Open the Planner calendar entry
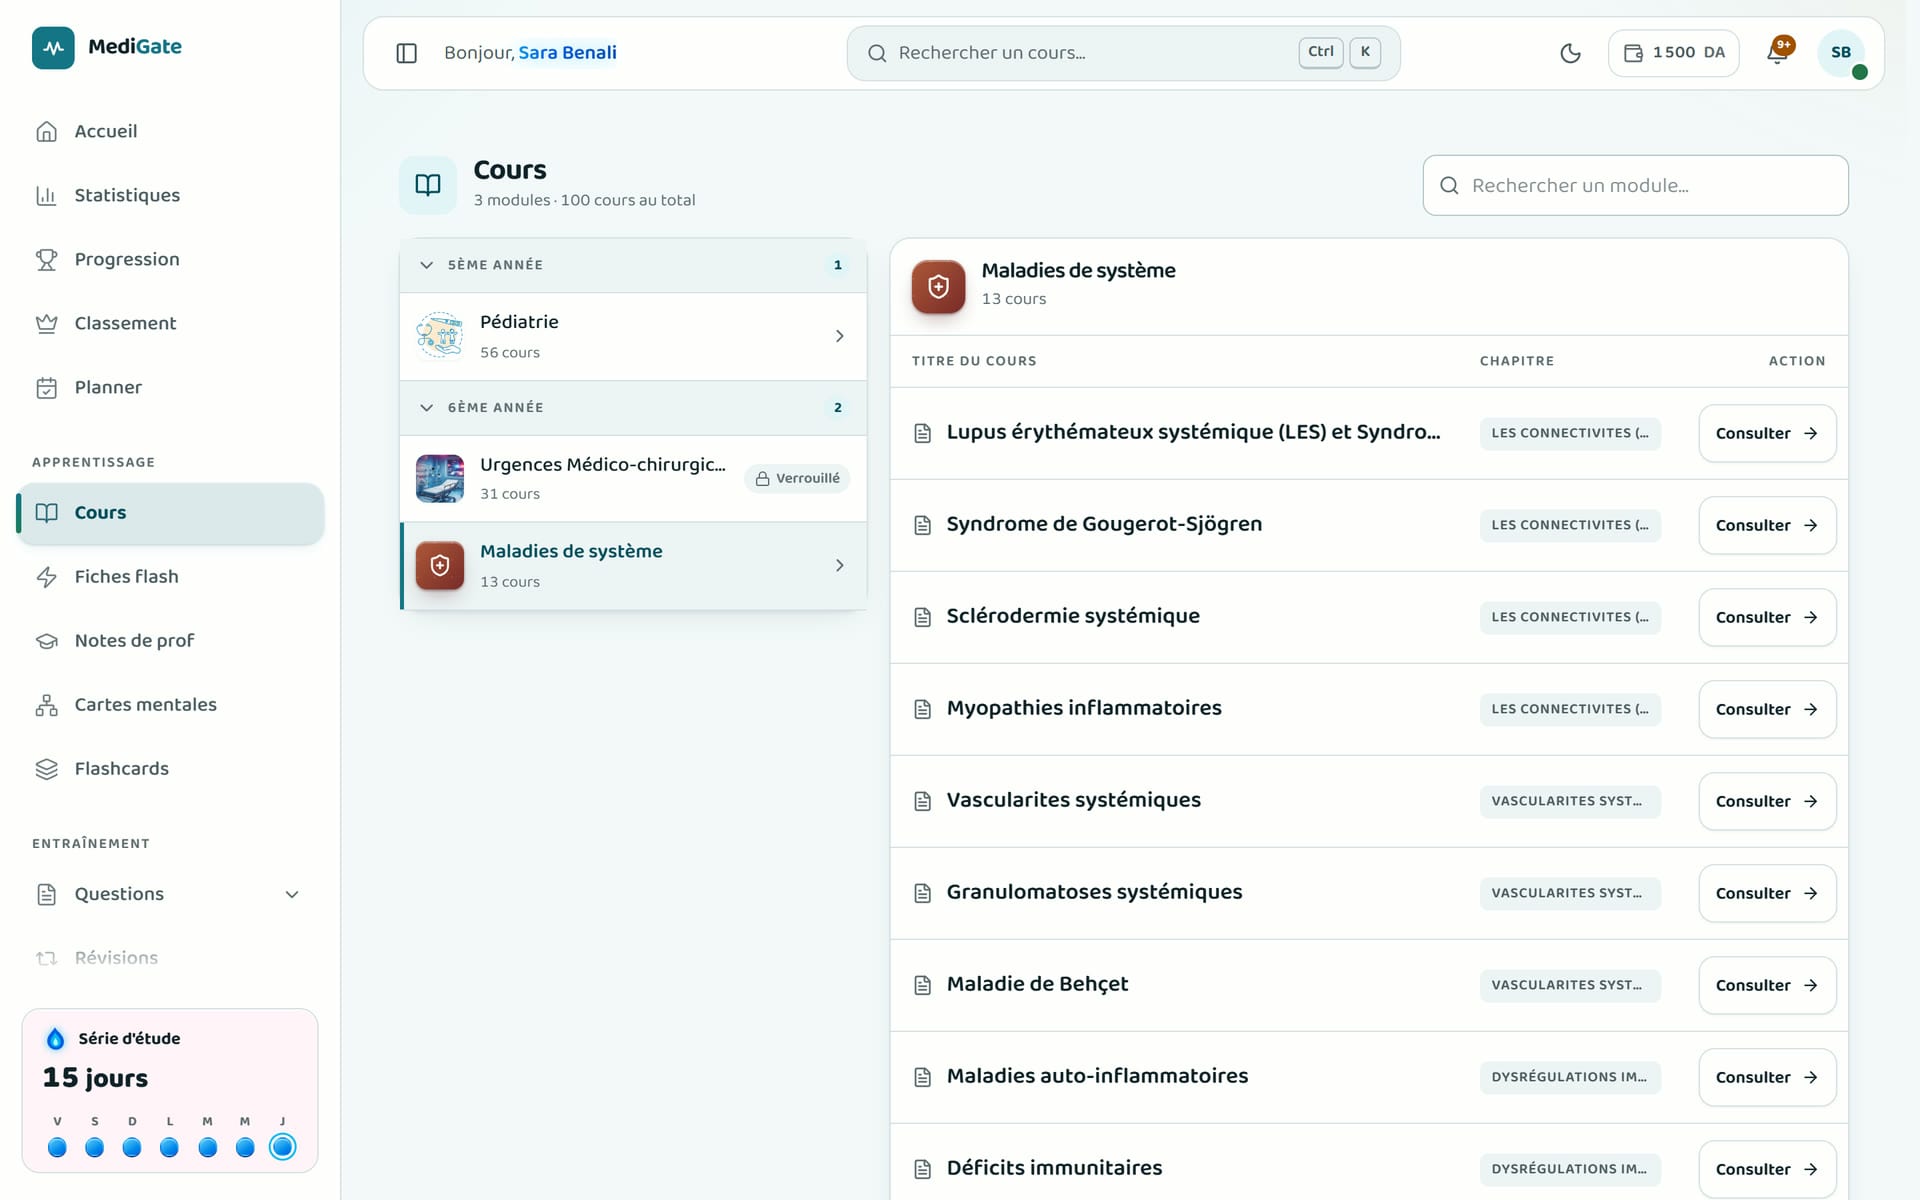Viewport: 1920px width, 1200px height. (170, 387)
